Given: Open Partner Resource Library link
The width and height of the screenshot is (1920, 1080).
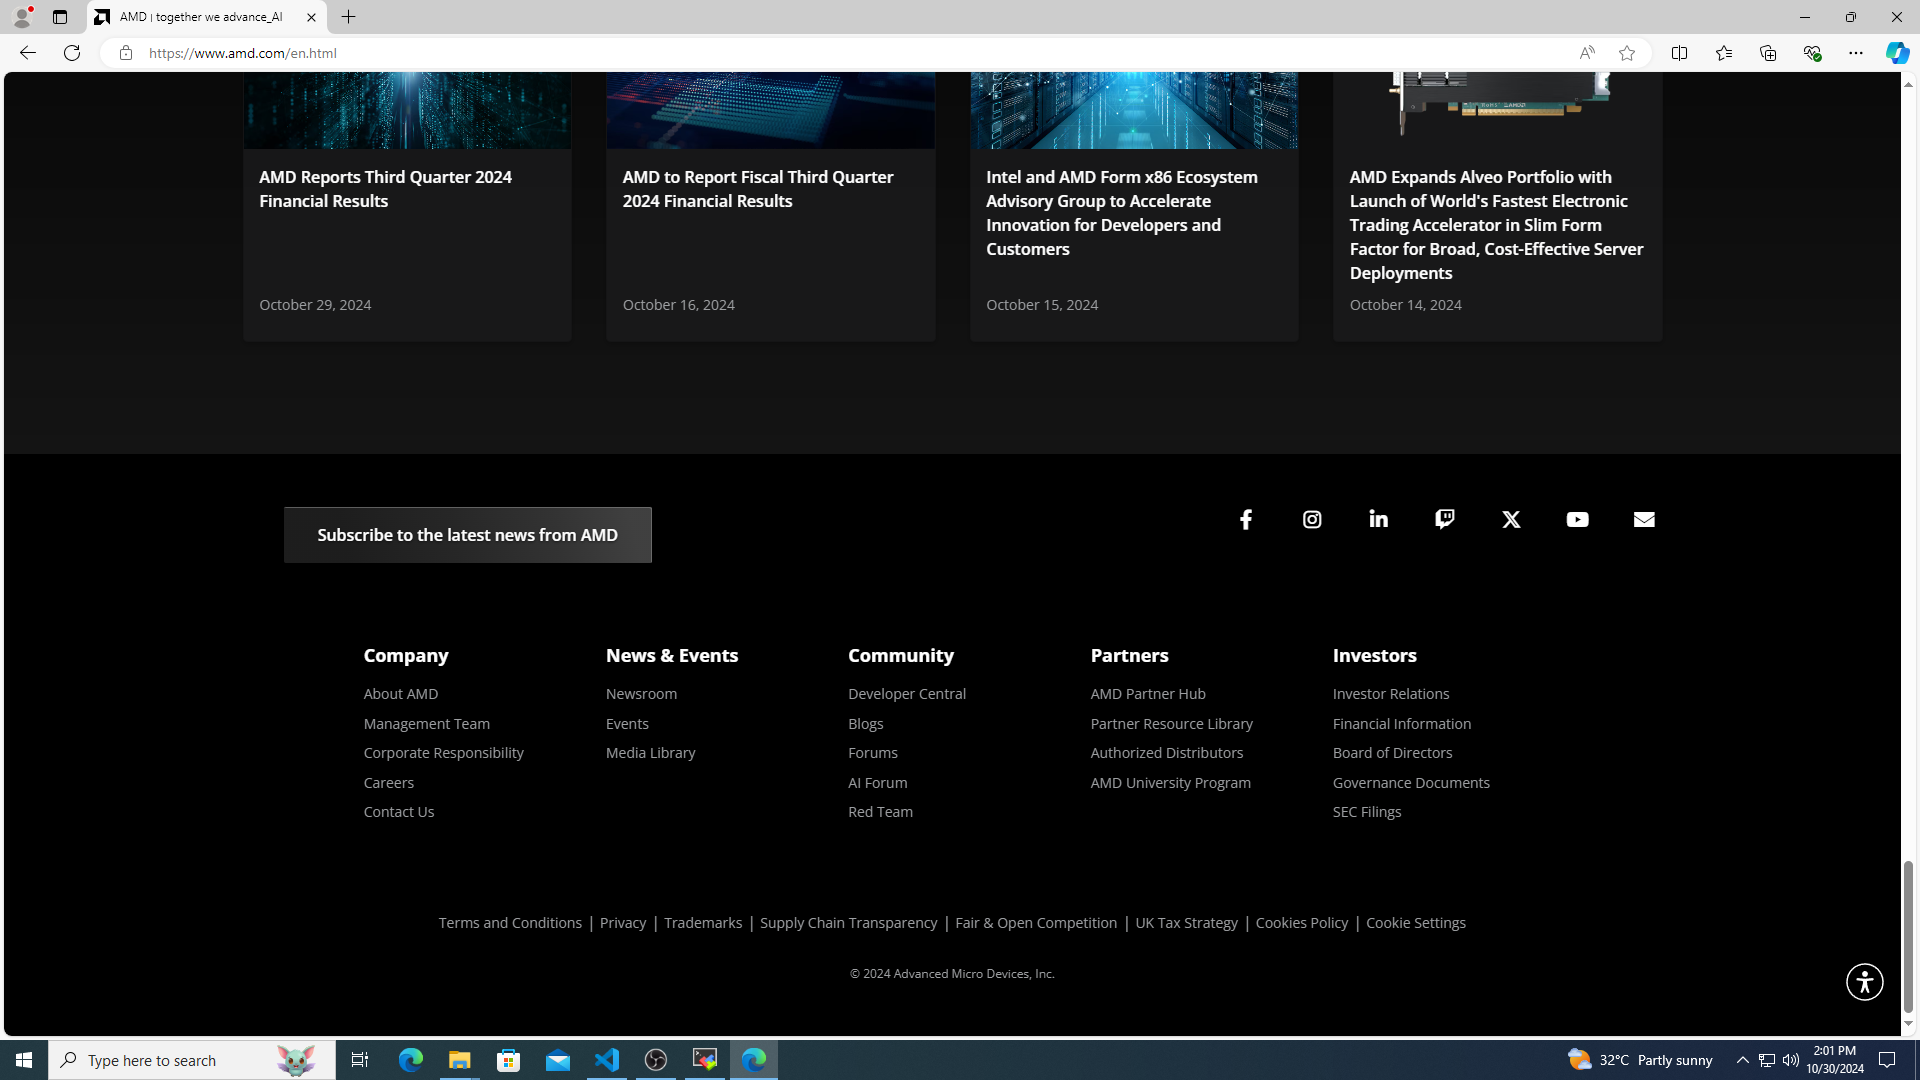Looking at the screenshot, I should (1171, 724).
